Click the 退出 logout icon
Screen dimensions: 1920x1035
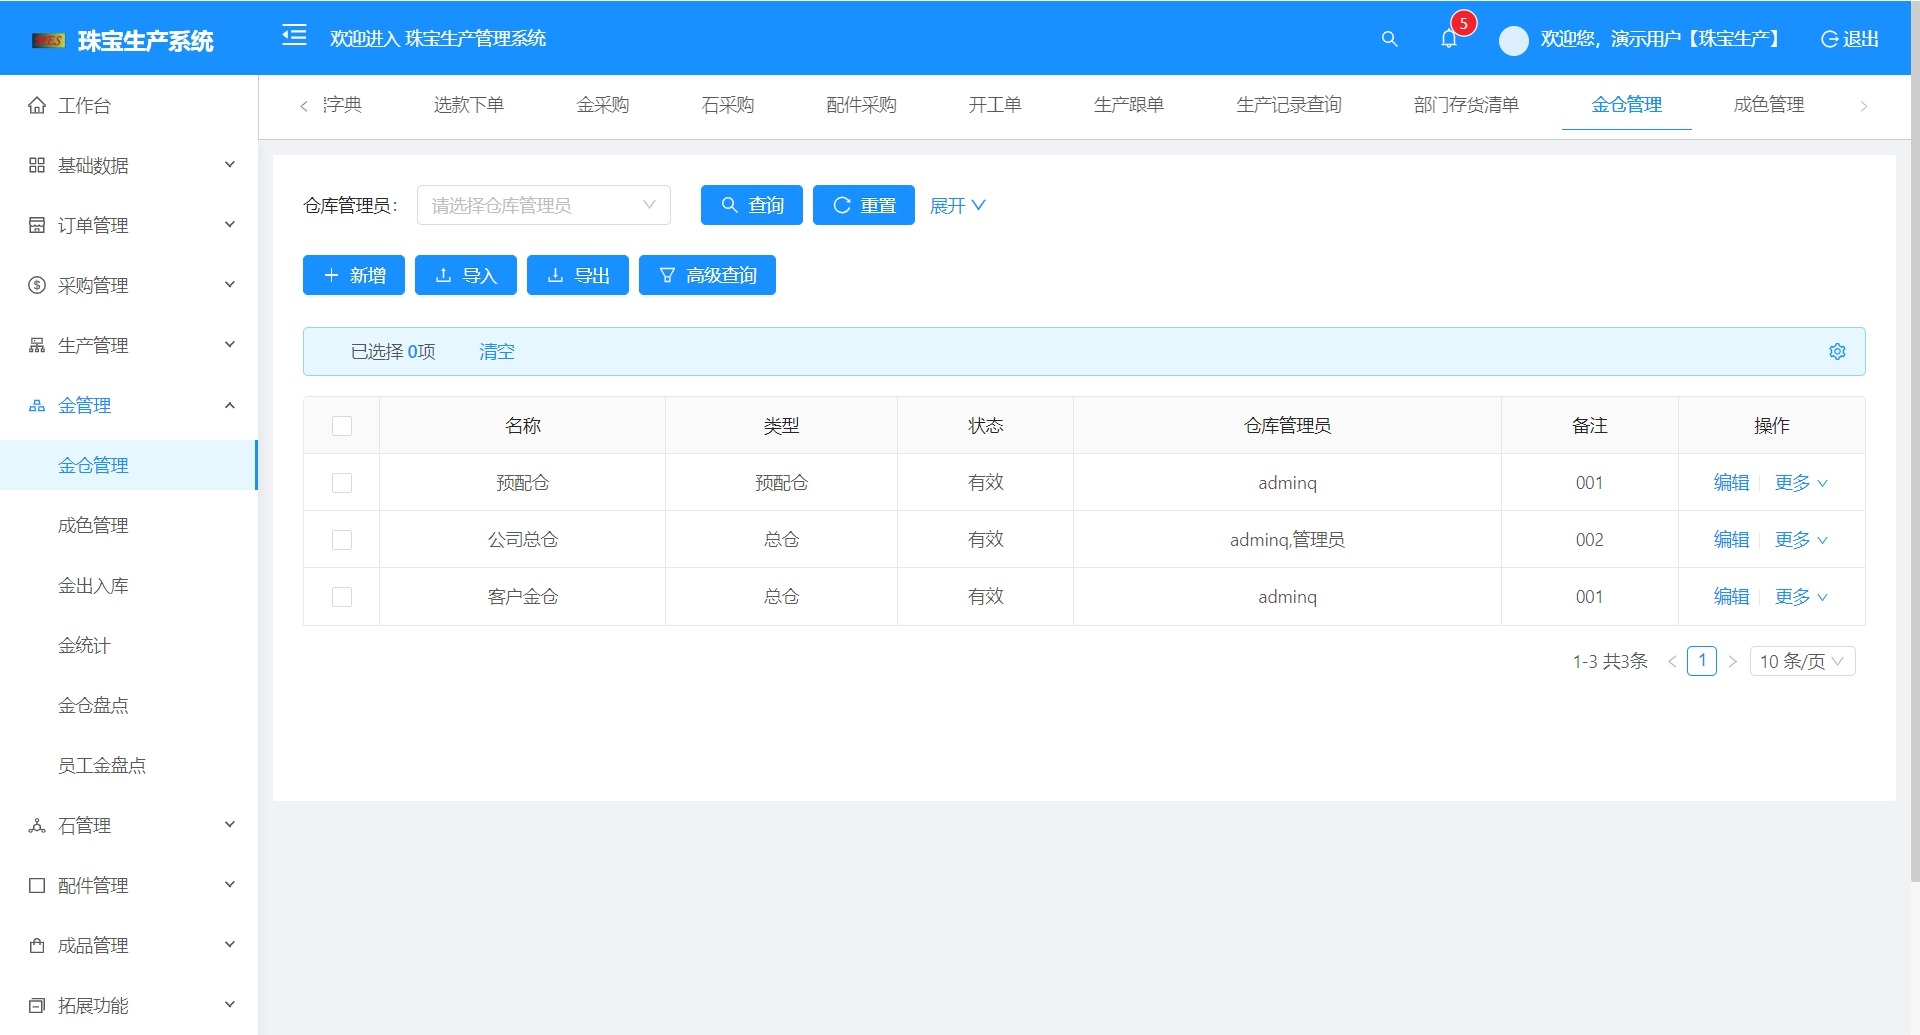1829,40
